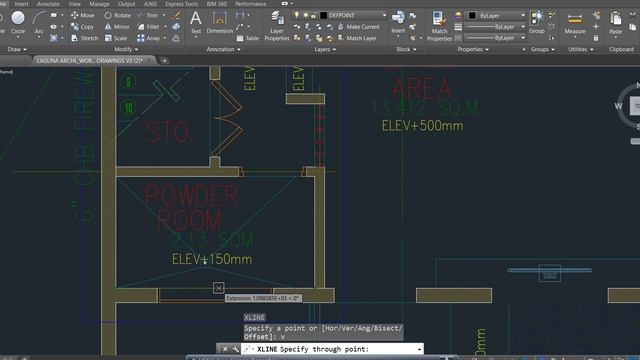This screenshot has height=360, width=640.
Task: Click the Scale tool
Action: [x=116, y=38]
